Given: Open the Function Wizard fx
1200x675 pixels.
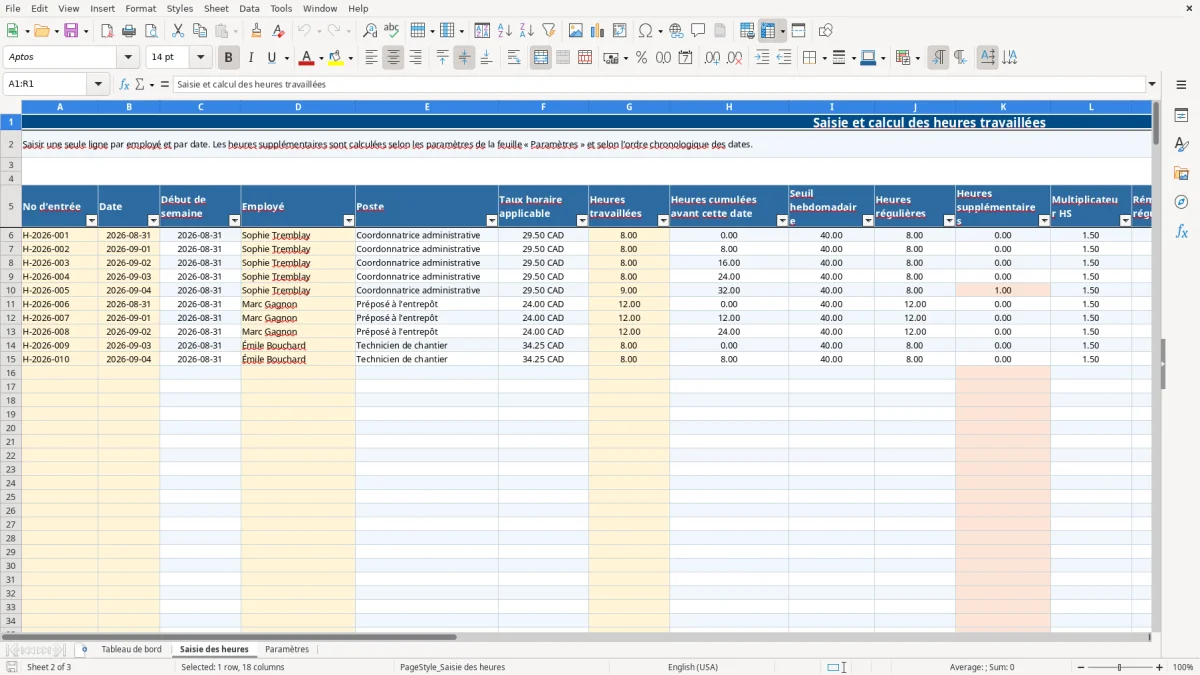Looking at the screenshot, I should (x=124, y=84).
